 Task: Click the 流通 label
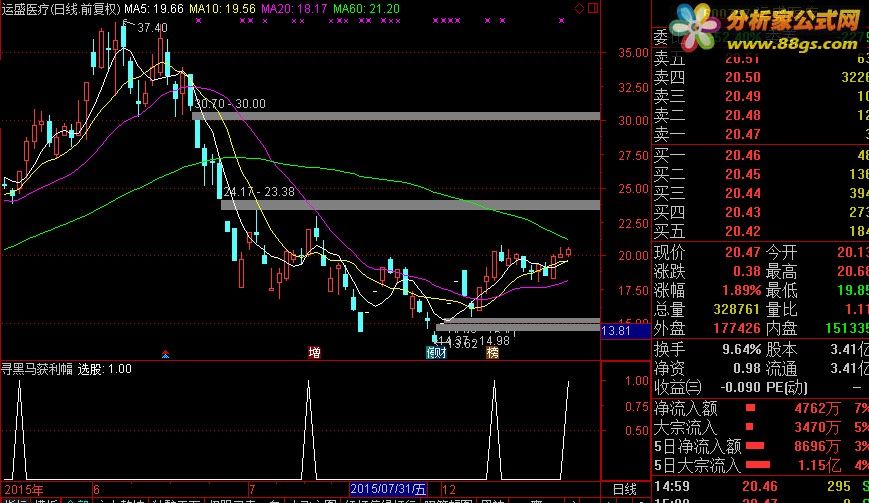pyautogui.click(x=781, y=368)
